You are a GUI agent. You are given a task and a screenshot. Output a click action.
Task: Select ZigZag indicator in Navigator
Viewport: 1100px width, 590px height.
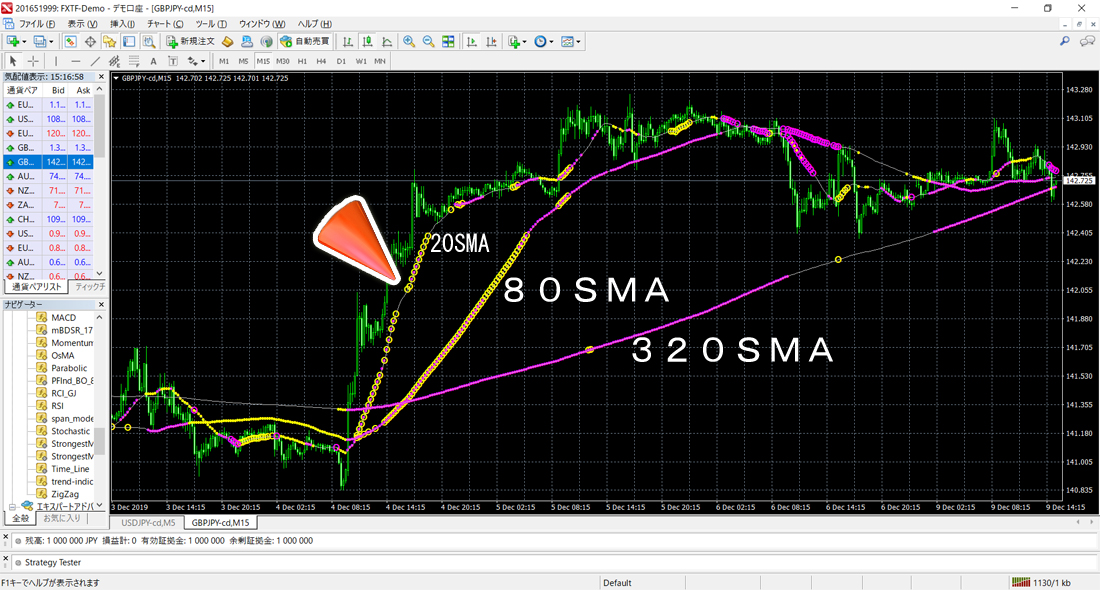[x=65, y=495]
